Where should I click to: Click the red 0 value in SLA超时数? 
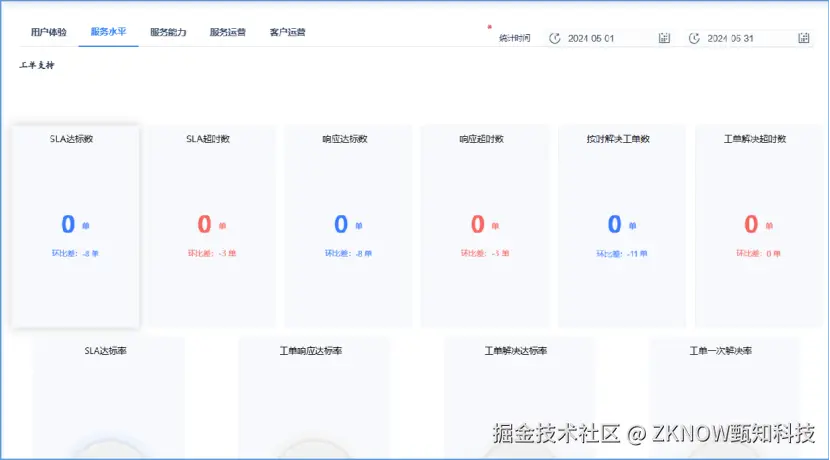205,224
